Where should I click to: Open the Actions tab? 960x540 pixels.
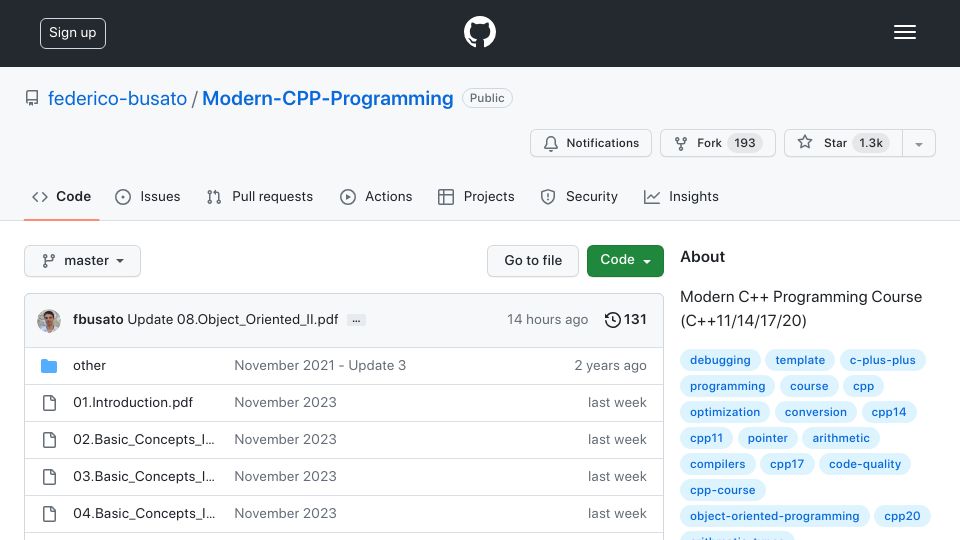point(376,197)
